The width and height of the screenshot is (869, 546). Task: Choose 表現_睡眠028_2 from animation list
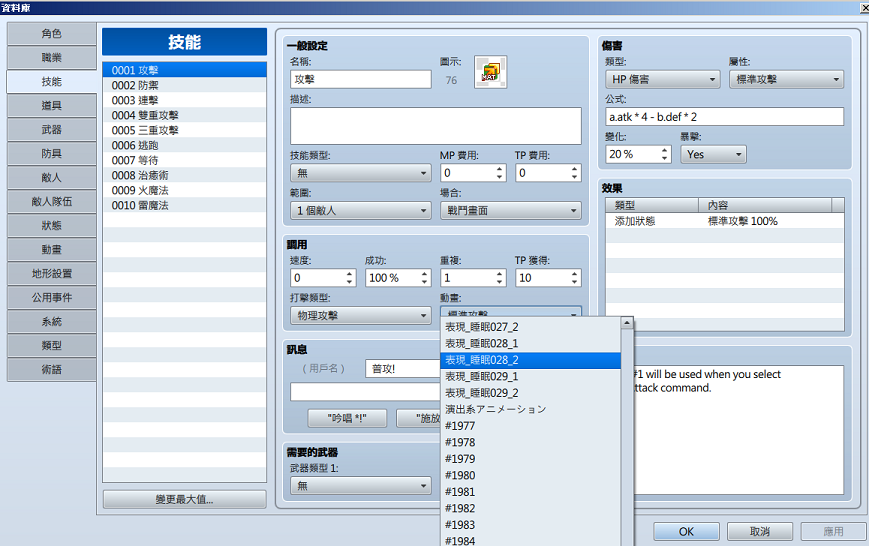[x=530, y=360]
